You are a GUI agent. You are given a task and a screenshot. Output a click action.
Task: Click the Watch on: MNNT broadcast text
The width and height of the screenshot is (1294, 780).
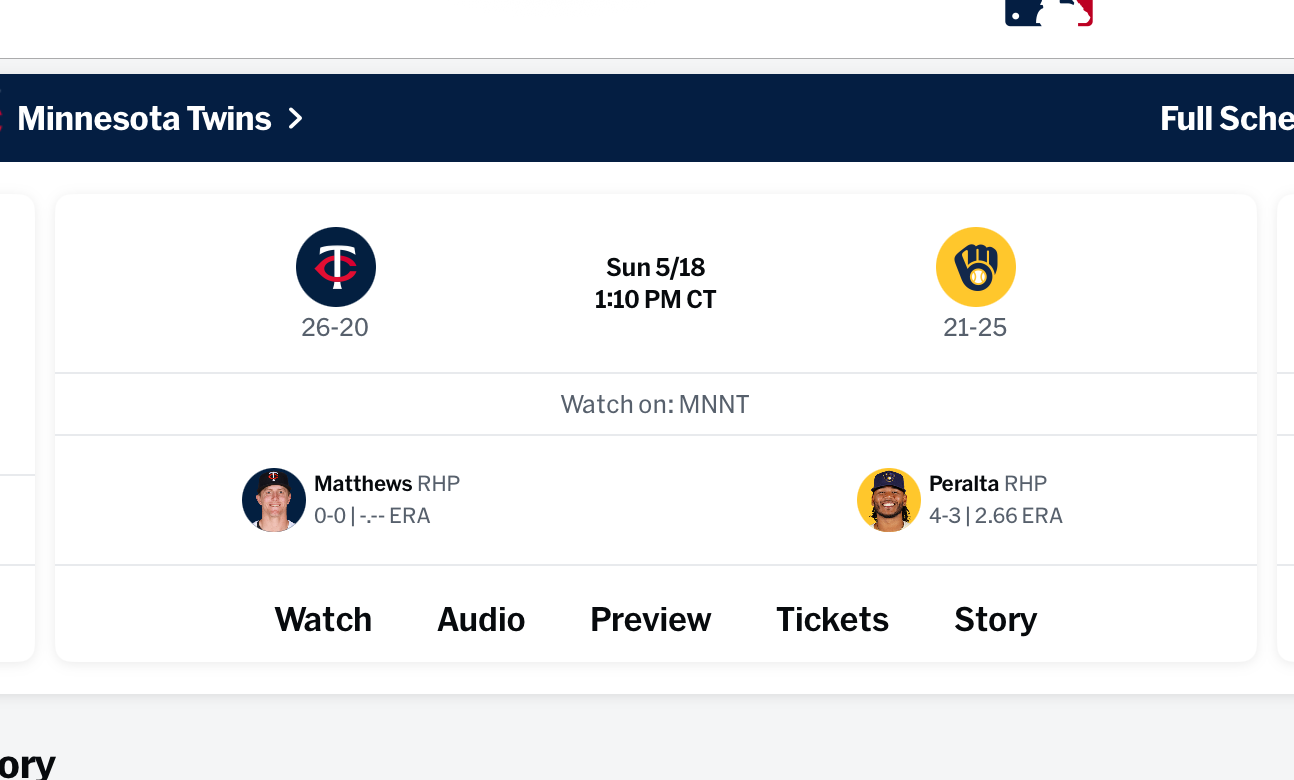[x=655, y=405]
